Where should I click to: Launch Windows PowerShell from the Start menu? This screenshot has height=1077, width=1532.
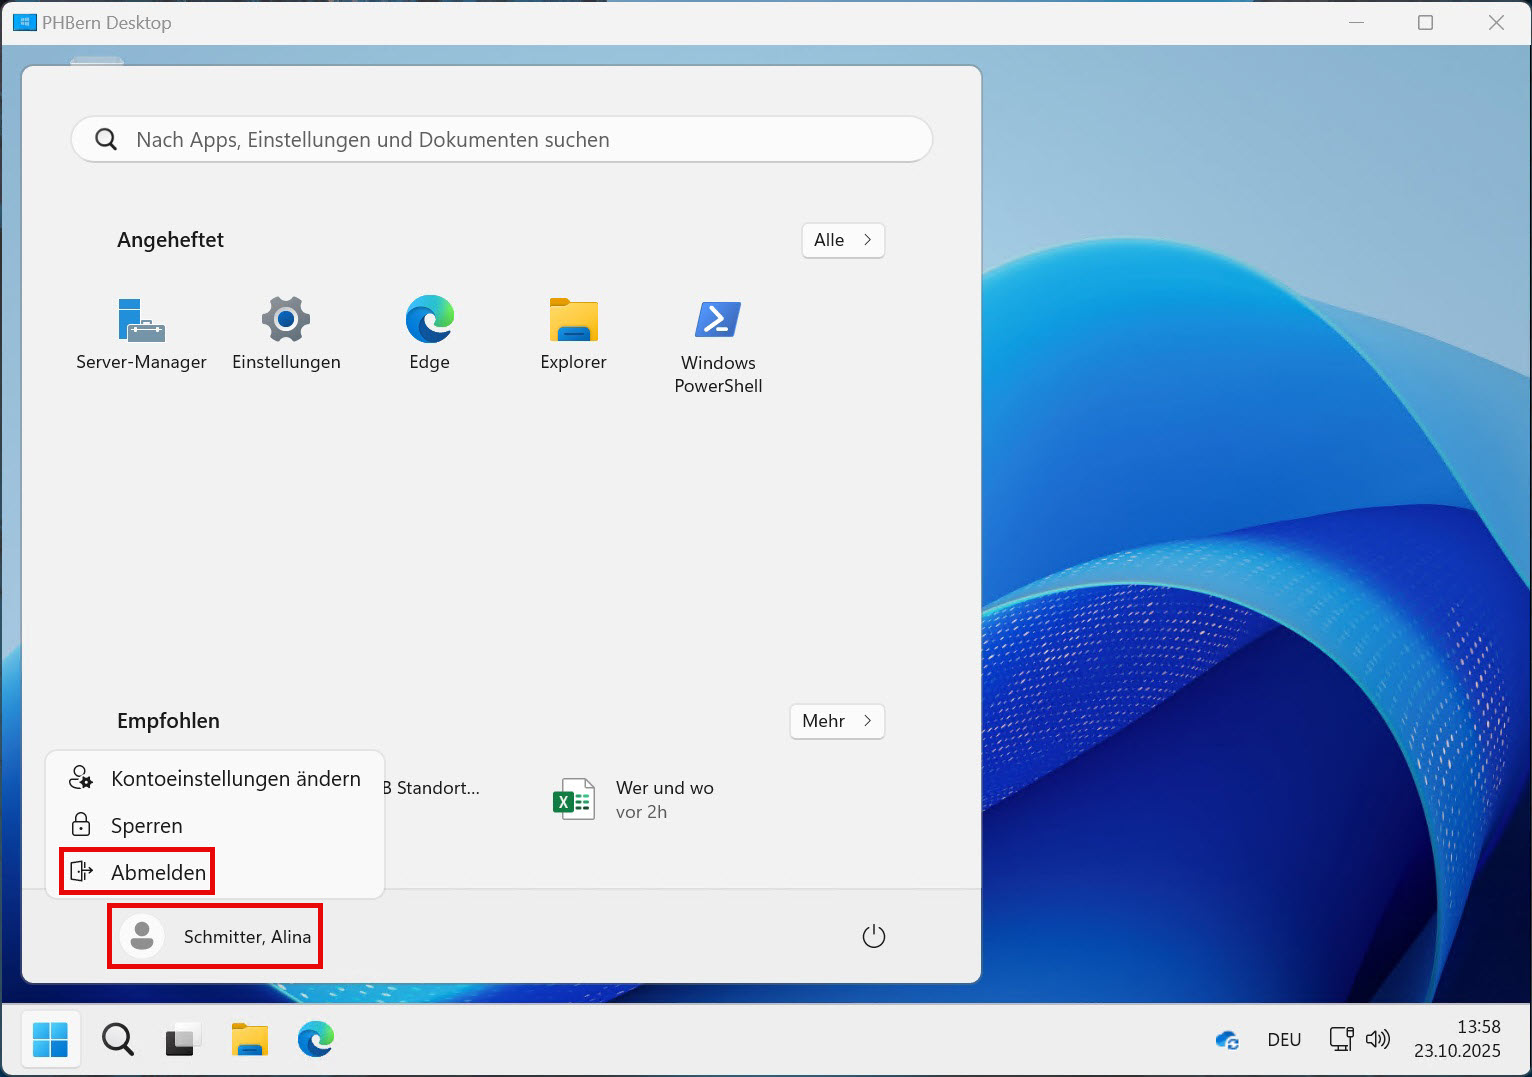tap(717, 330)
